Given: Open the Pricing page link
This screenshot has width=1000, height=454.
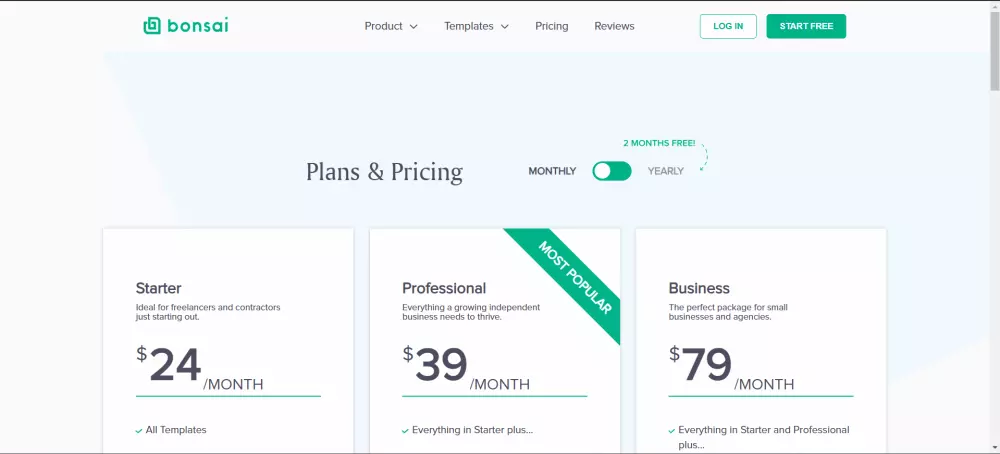Looking at the screenshot, I should pos(551,26).
